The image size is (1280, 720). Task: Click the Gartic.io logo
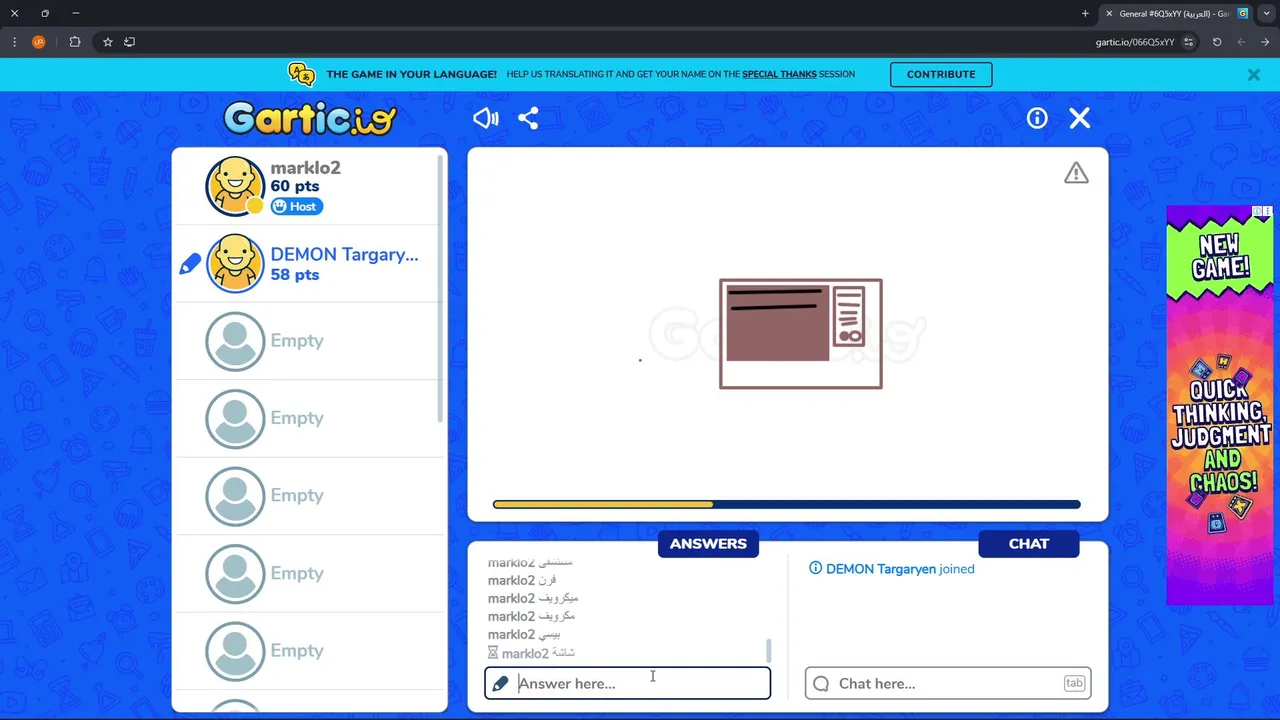tap(310, 118)
